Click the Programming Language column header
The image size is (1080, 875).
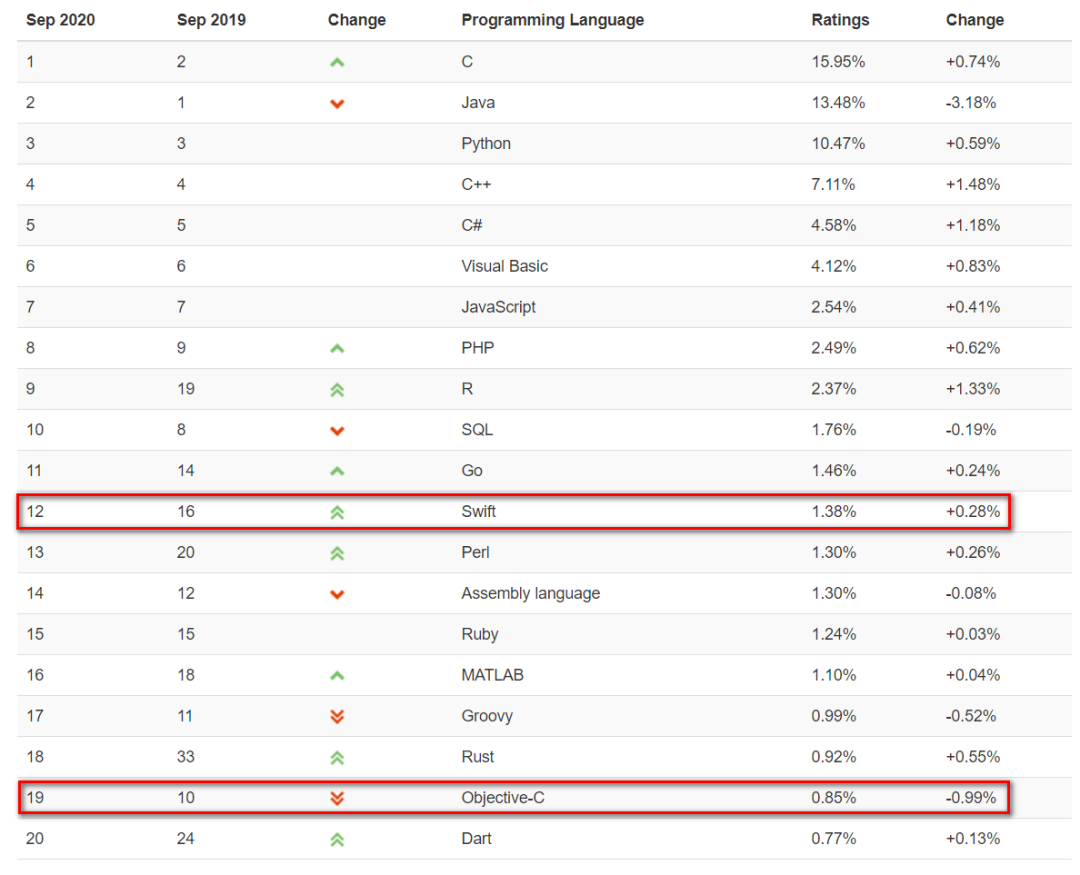(552, 20)
